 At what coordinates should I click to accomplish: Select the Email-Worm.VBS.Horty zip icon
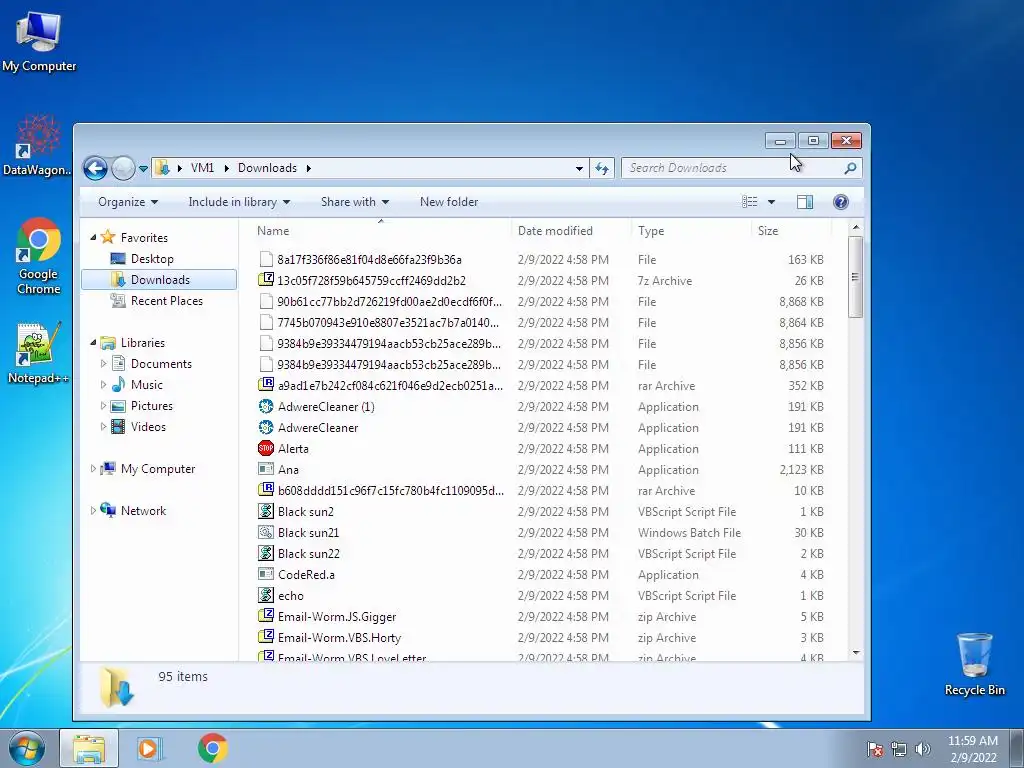point(266,637)
